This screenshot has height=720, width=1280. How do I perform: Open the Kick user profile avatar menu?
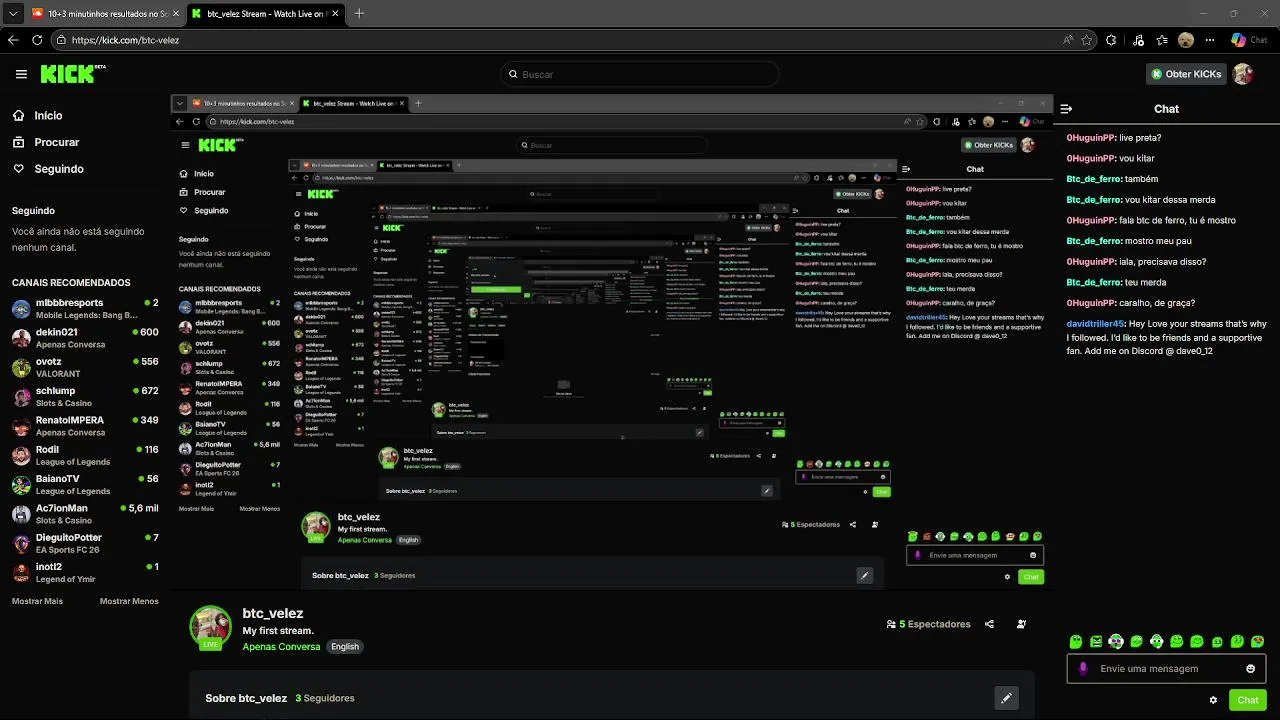point(1243,74)
